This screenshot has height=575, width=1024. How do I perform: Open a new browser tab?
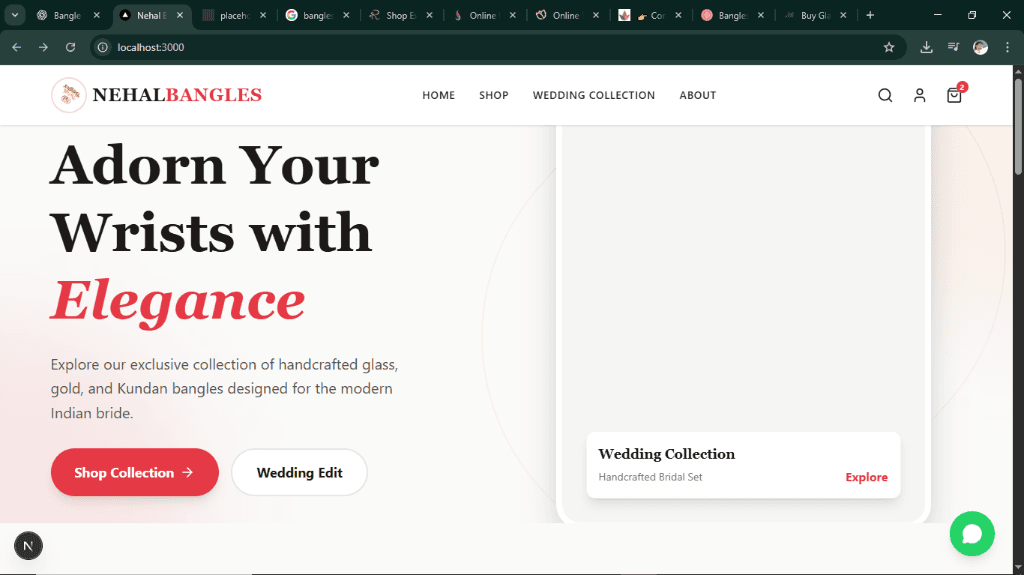tap(870, 15)
